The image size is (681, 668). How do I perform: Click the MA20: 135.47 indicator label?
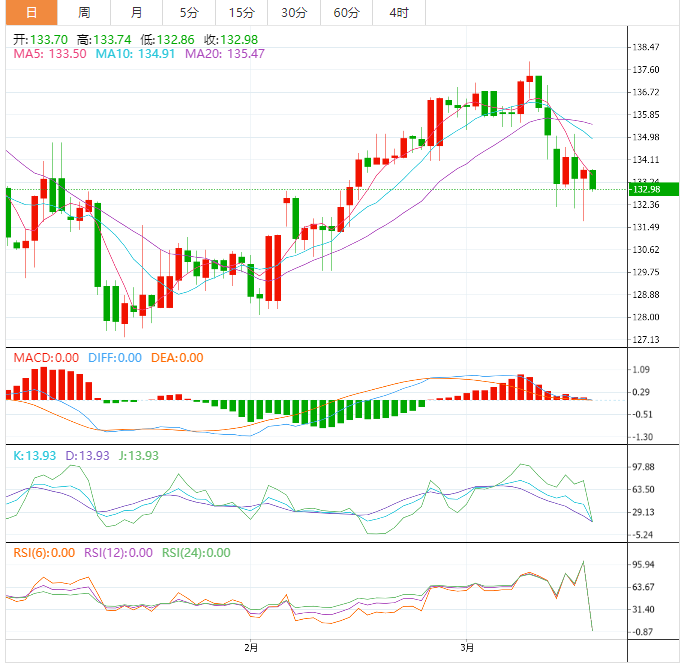coord(225,54)
